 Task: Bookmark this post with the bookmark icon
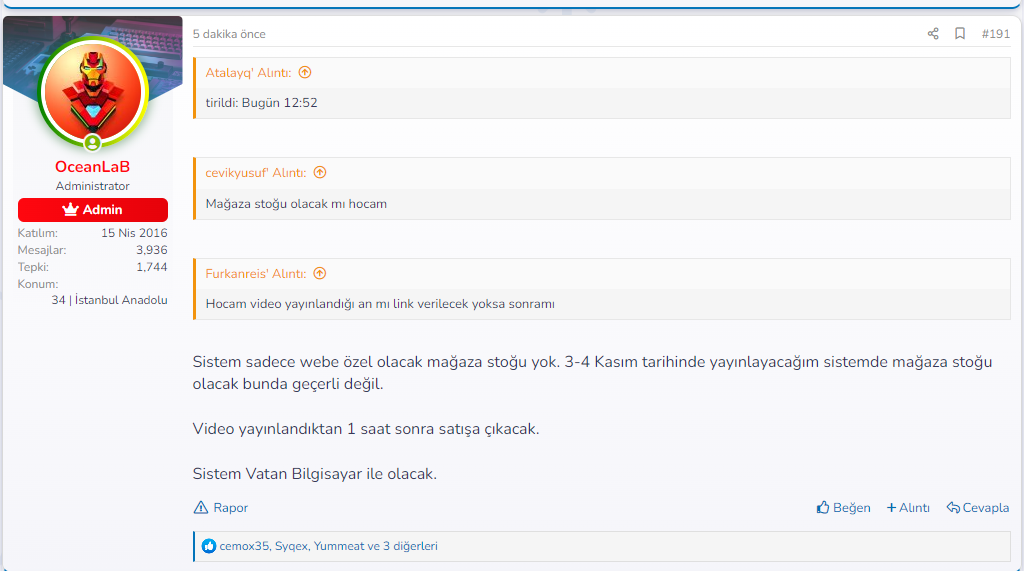959,33
